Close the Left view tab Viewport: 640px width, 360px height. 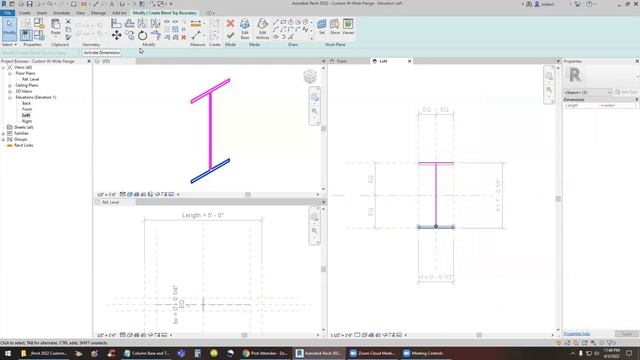point(409,61)
